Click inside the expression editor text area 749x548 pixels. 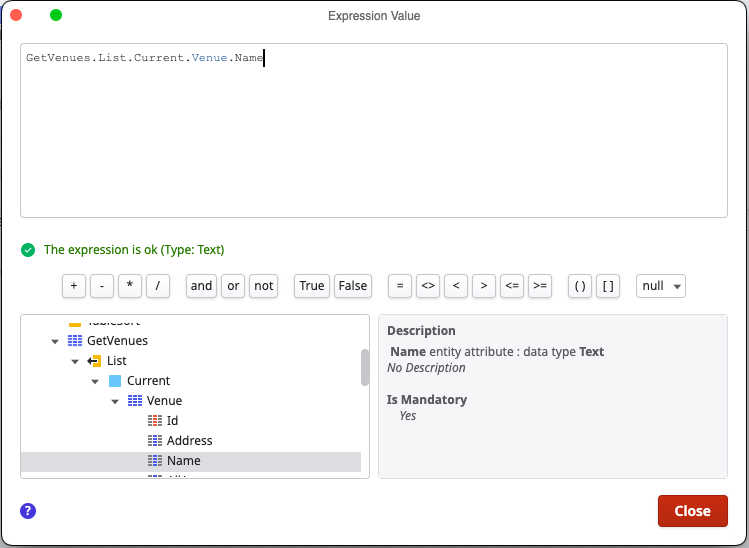coord(374,130)
